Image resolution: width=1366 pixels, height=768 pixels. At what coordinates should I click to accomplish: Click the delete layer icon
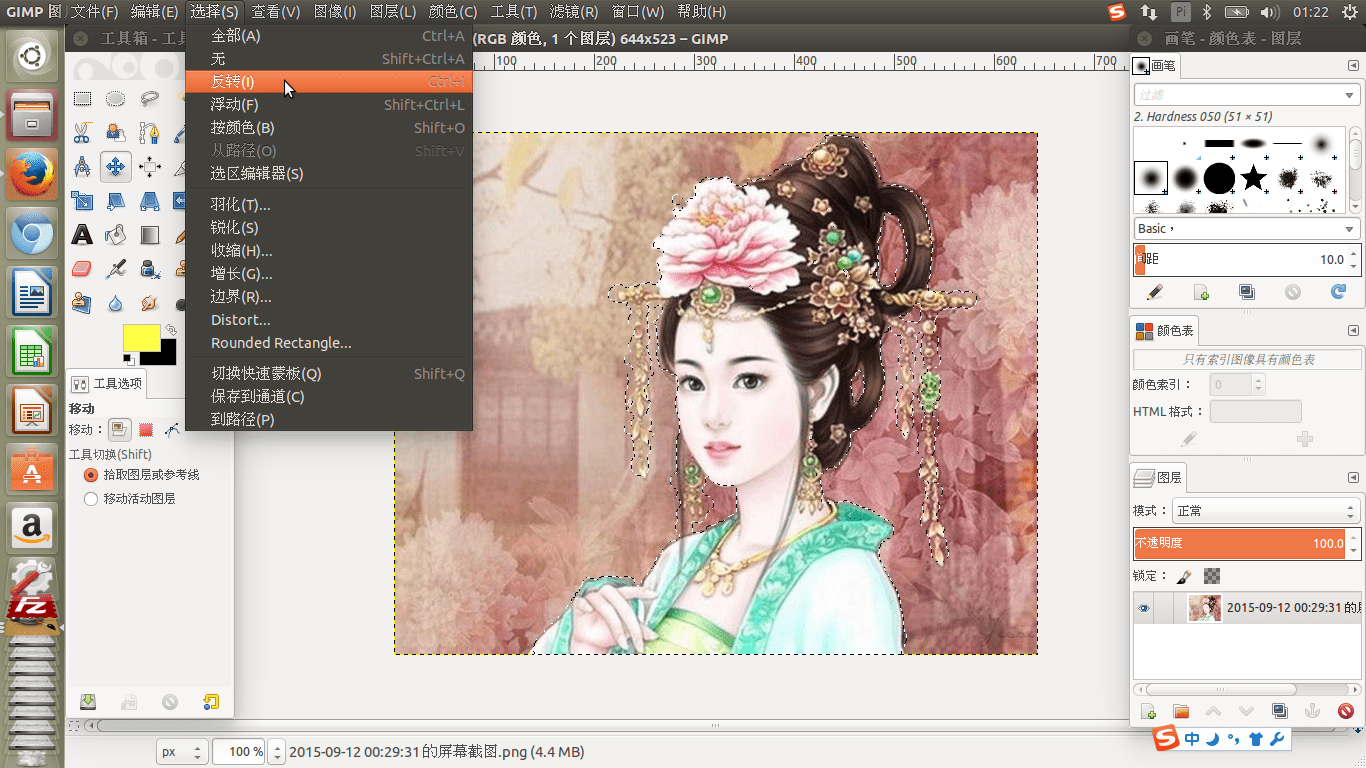1345,711
